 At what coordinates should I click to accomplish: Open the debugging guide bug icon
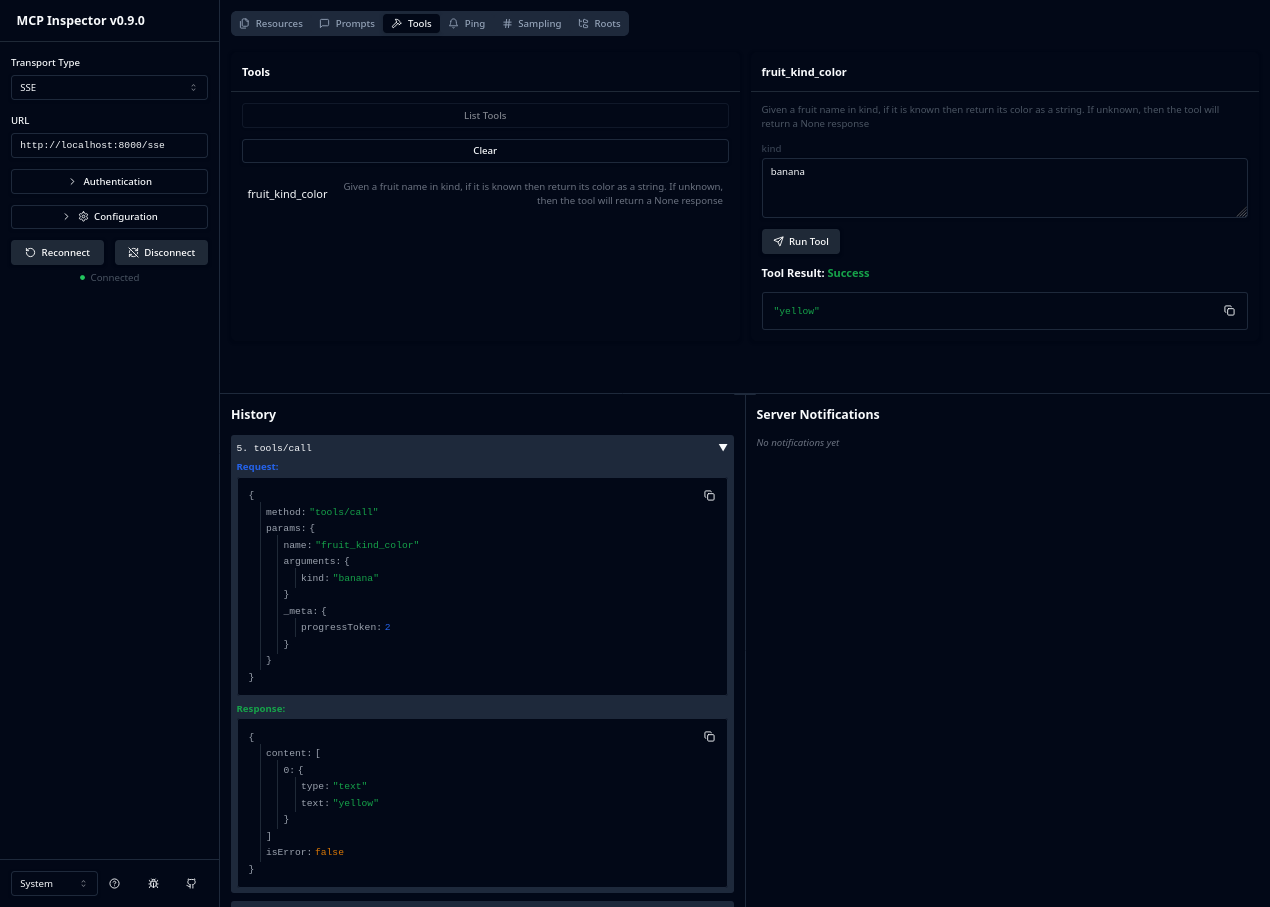pos(153,884)
